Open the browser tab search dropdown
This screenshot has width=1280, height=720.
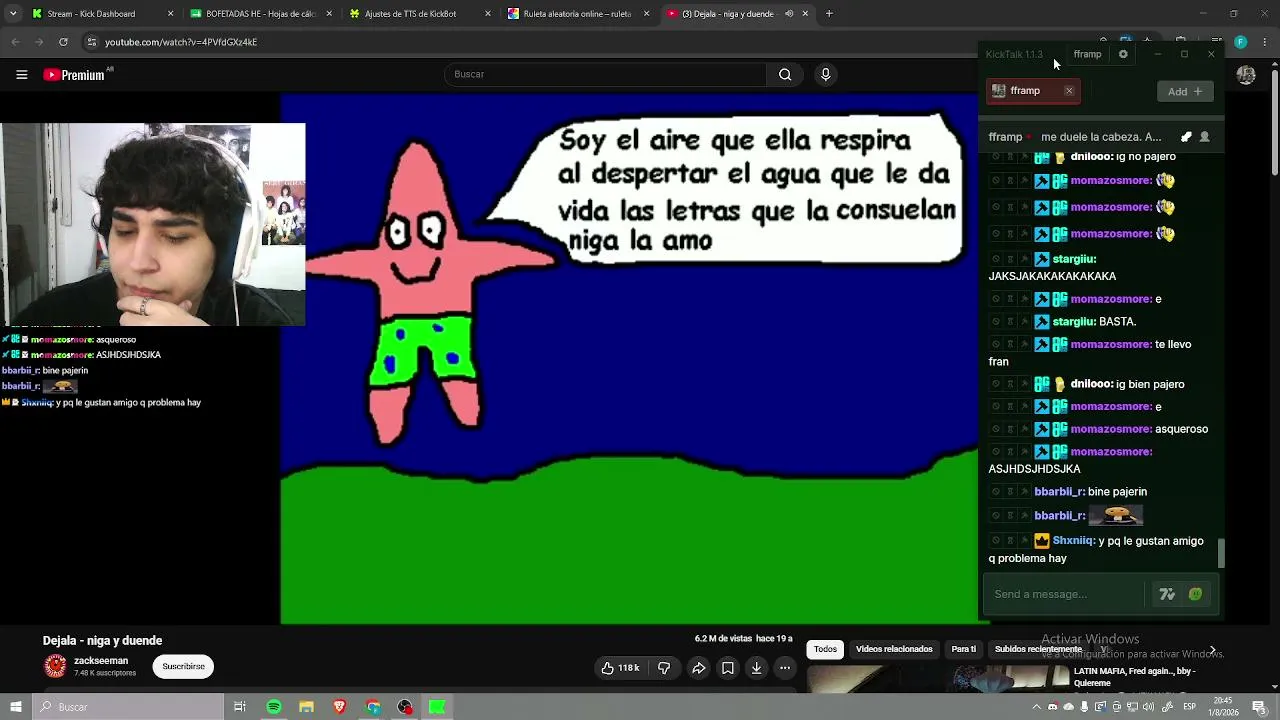pos(13,14)
